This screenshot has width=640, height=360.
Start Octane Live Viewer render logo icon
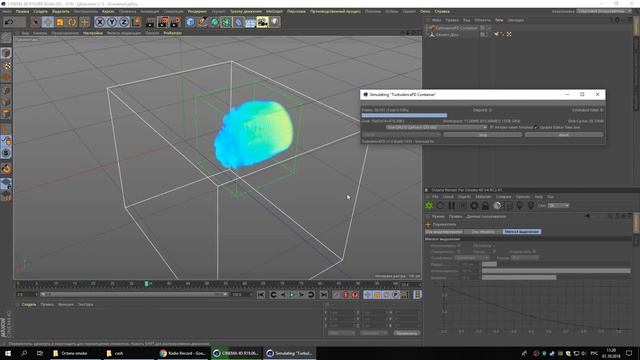point(429,206)
